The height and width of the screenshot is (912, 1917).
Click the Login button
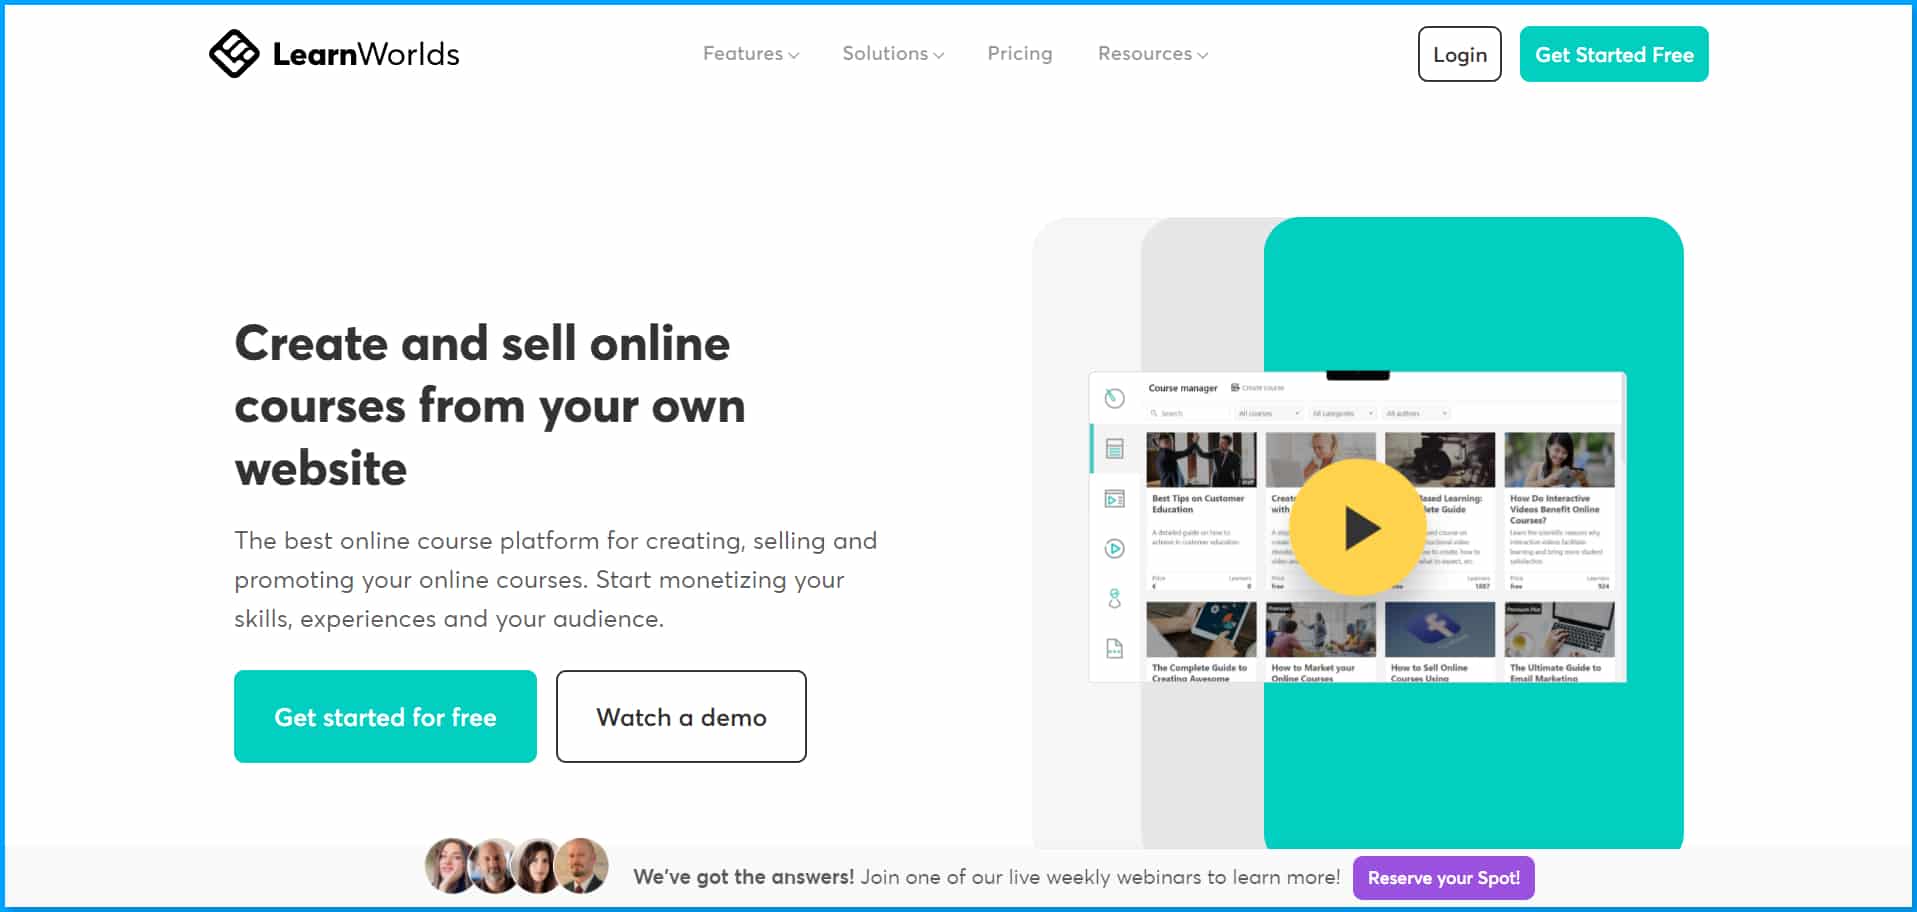[x=1459, y=54]
